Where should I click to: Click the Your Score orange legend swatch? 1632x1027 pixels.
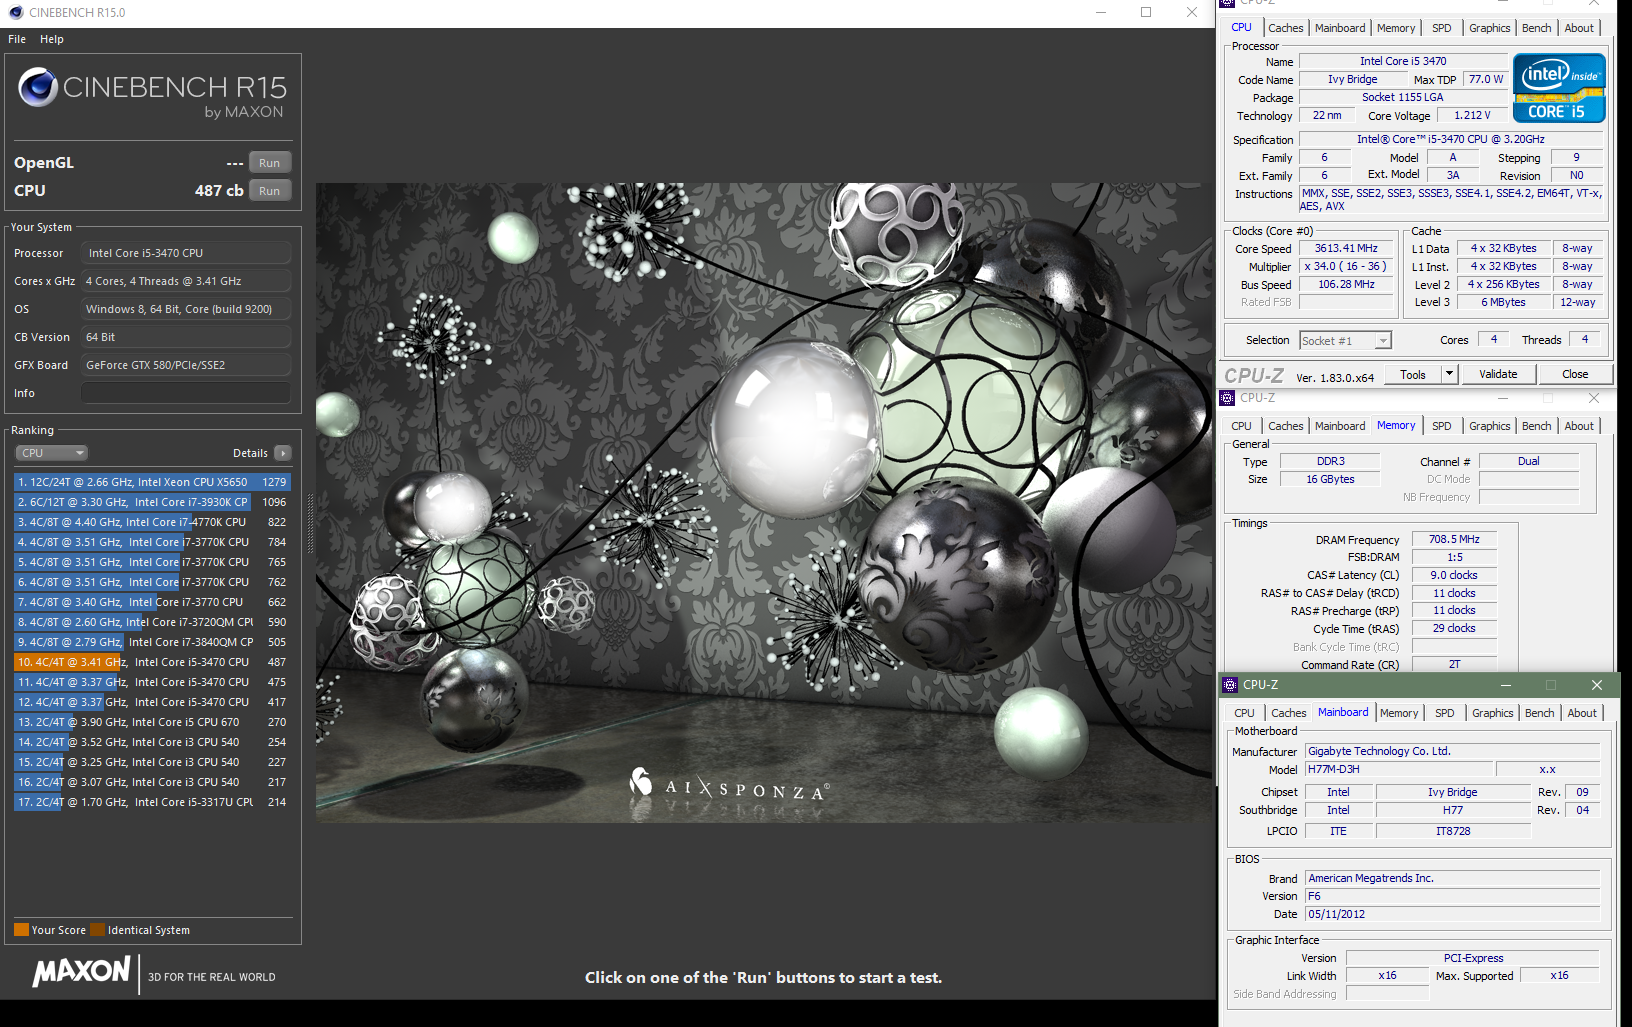[x=21, y=930]
